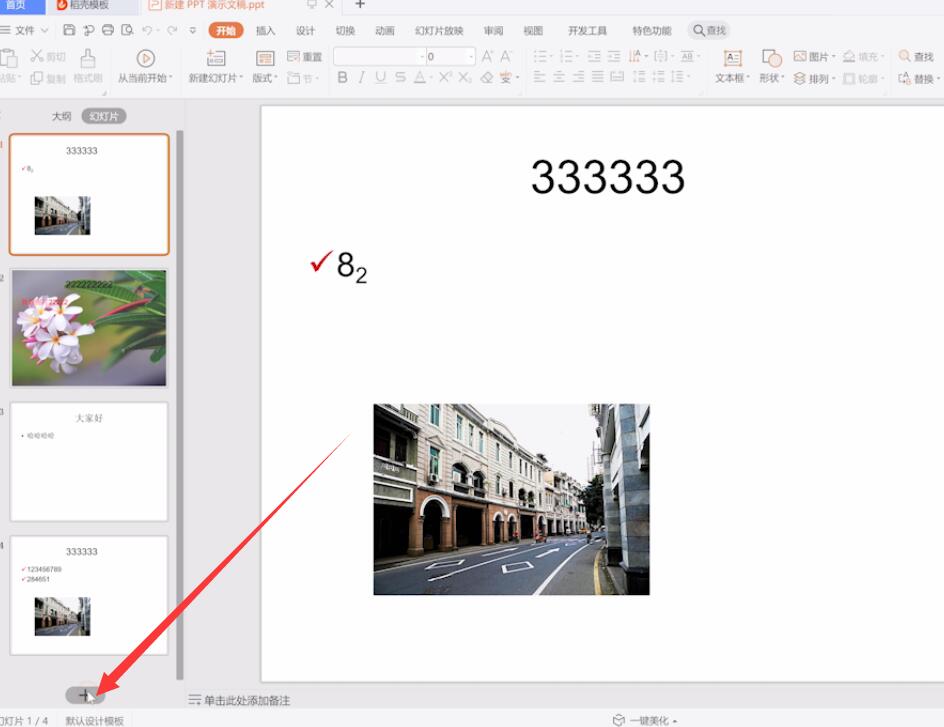The height and width of the screenshot is (727, 944).
Task: Switch to the Animation (动画) tab
Action: [x=385, y=31]
